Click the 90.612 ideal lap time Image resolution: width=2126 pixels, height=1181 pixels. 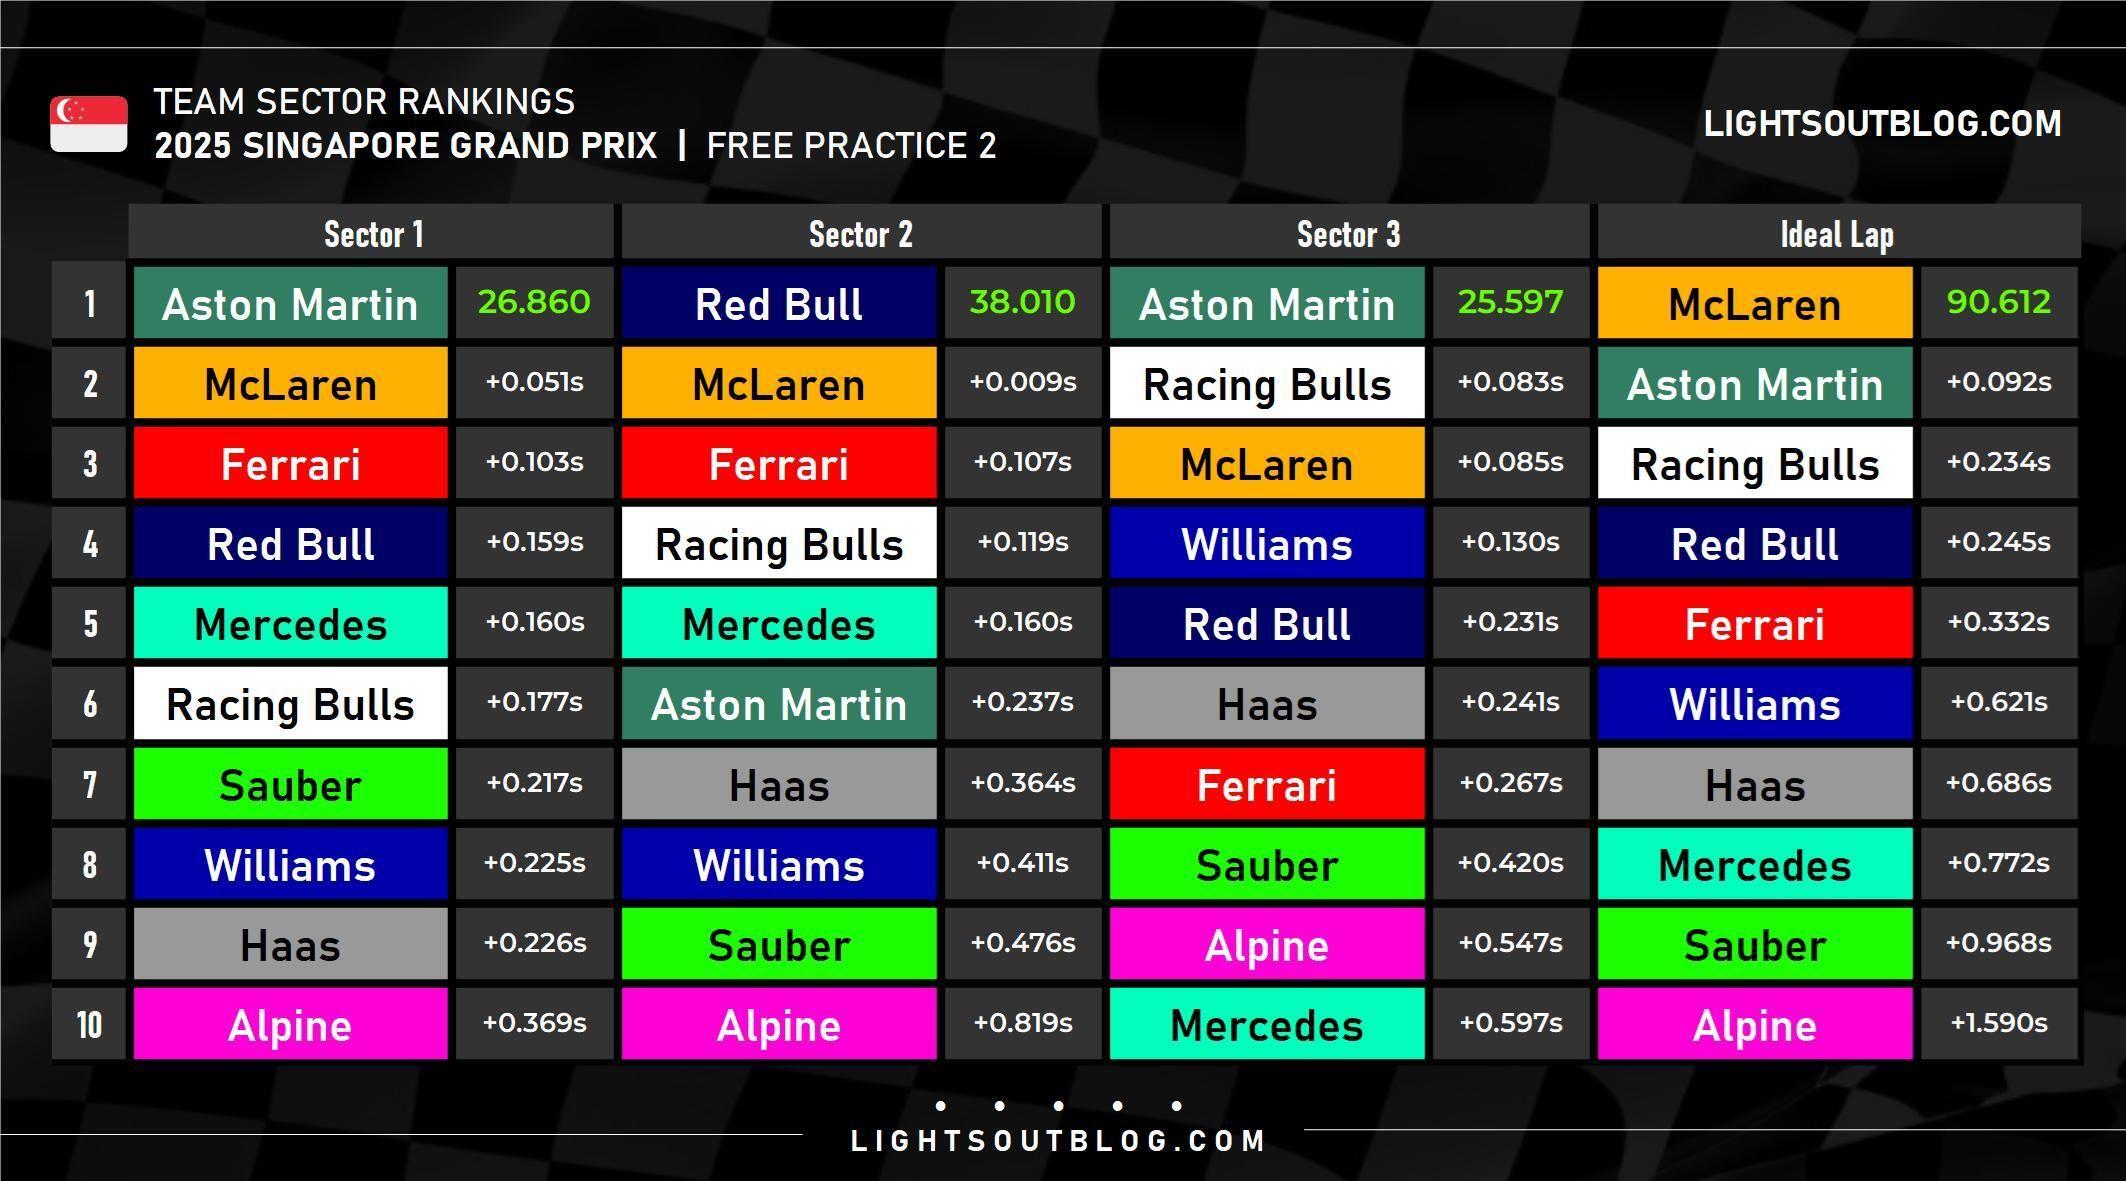pyautogui.click(x=1998, y=302)
